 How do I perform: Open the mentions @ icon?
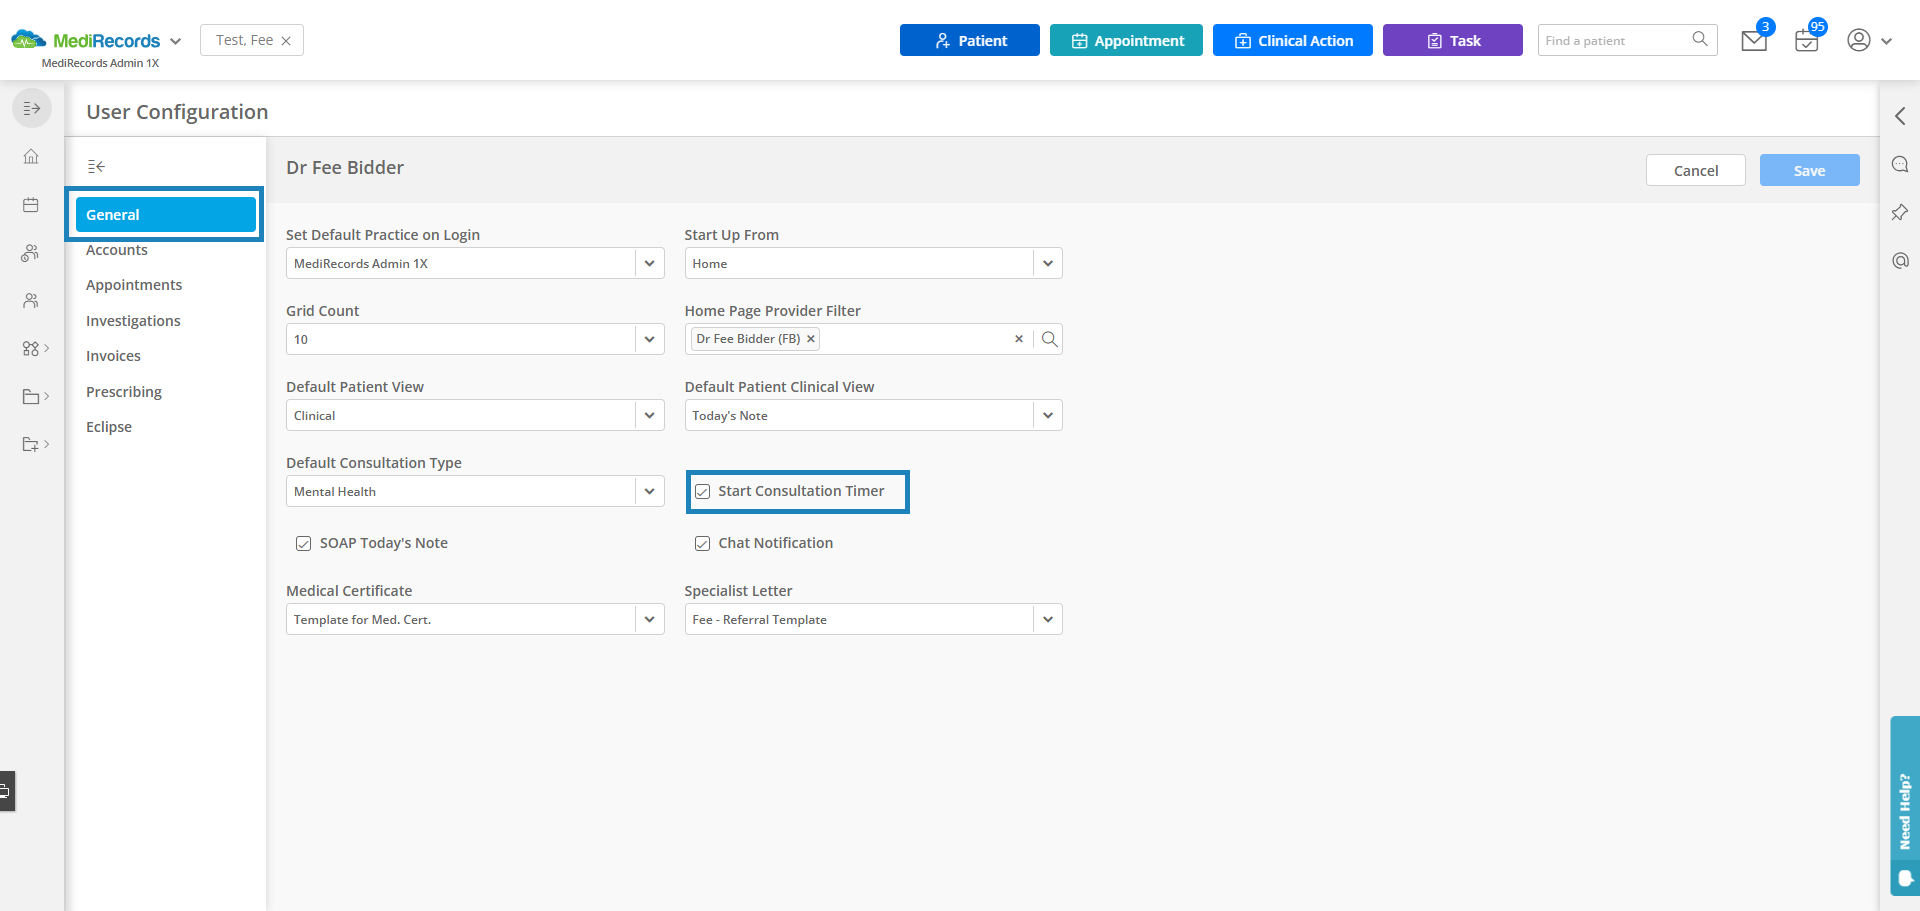point(1900,260)
